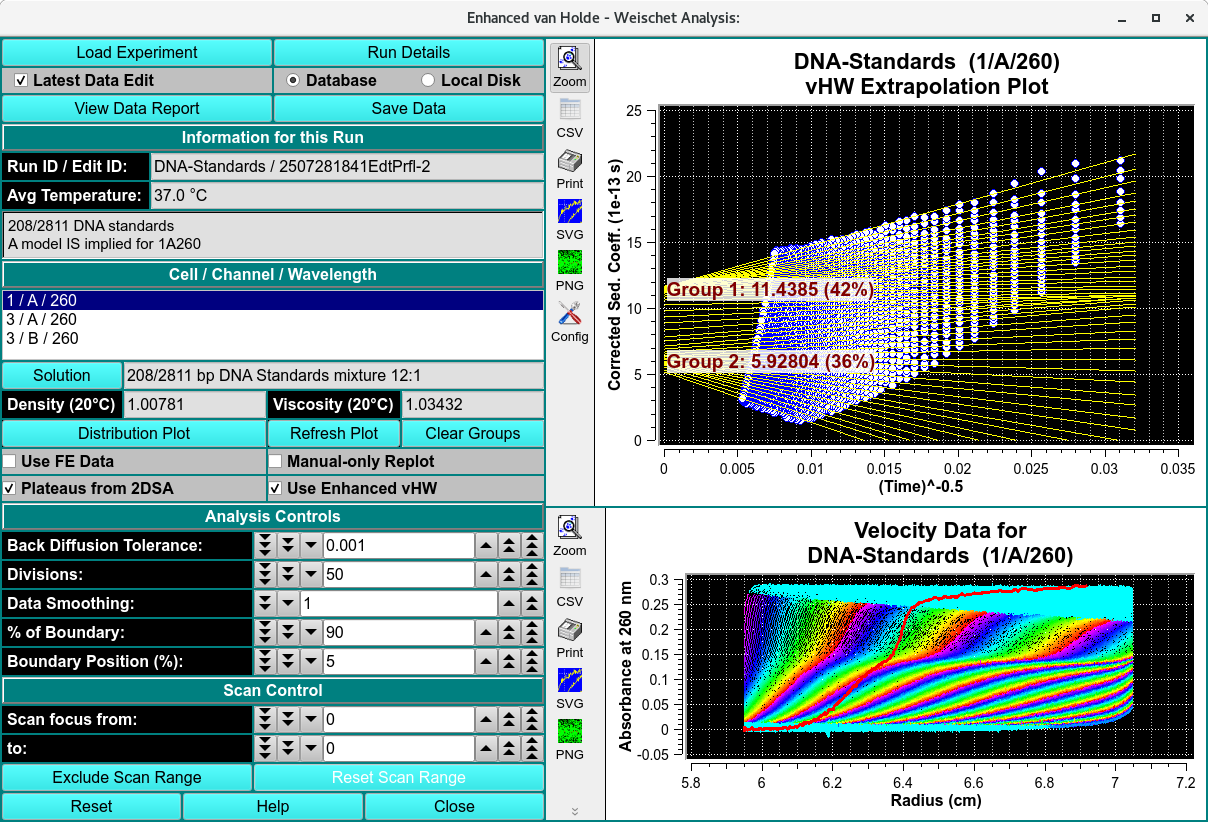Click the Load Experiment button
The height and width of the screenshot is (822, 1208).
click(137, 52)
